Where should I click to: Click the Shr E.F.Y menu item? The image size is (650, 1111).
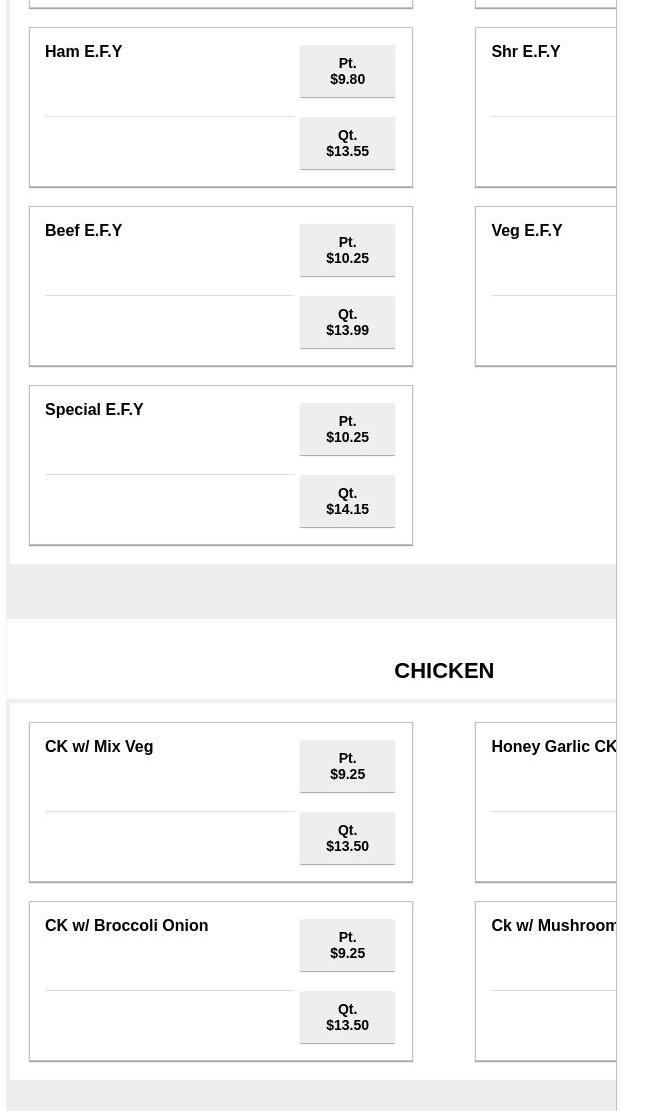[x=525, y=52]
